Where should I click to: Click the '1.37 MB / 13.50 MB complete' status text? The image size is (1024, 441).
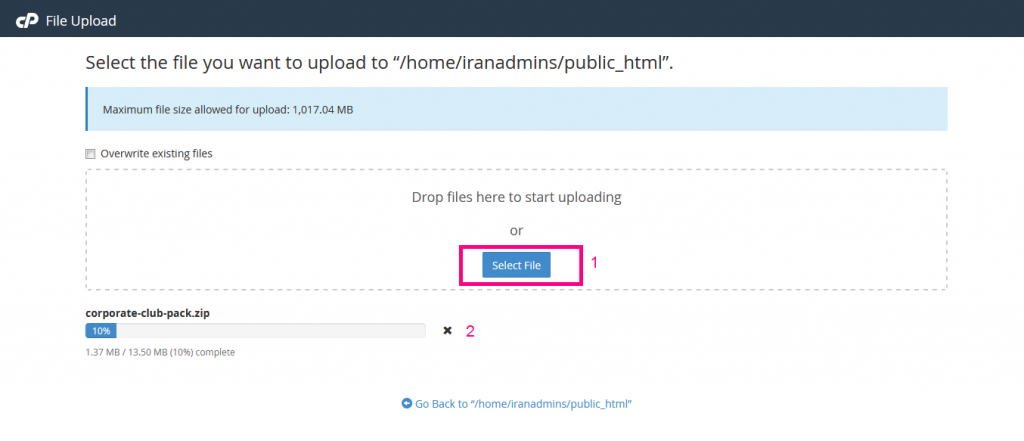click(160, 352)
